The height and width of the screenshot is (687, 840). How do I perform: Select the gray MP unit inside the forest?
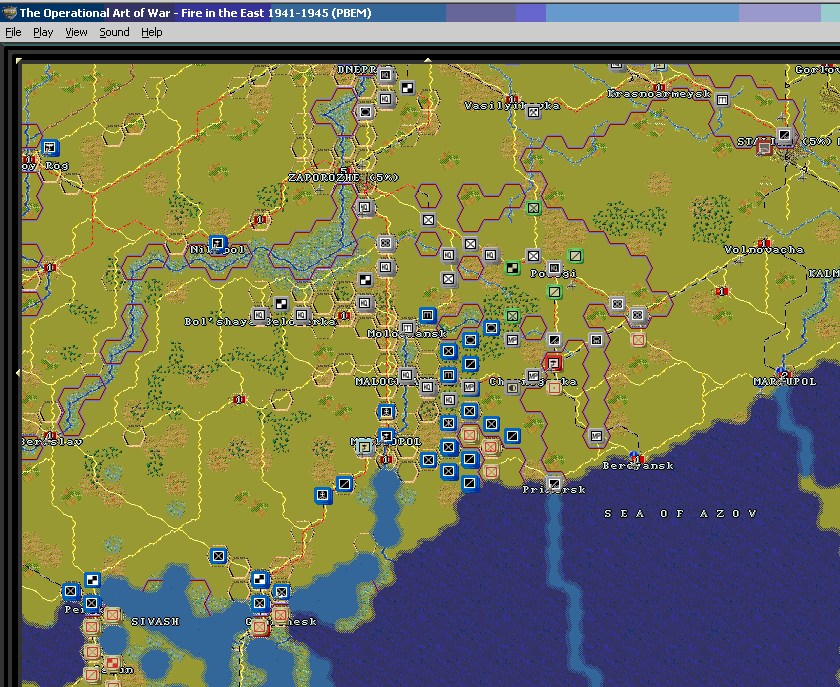[513, 339]
